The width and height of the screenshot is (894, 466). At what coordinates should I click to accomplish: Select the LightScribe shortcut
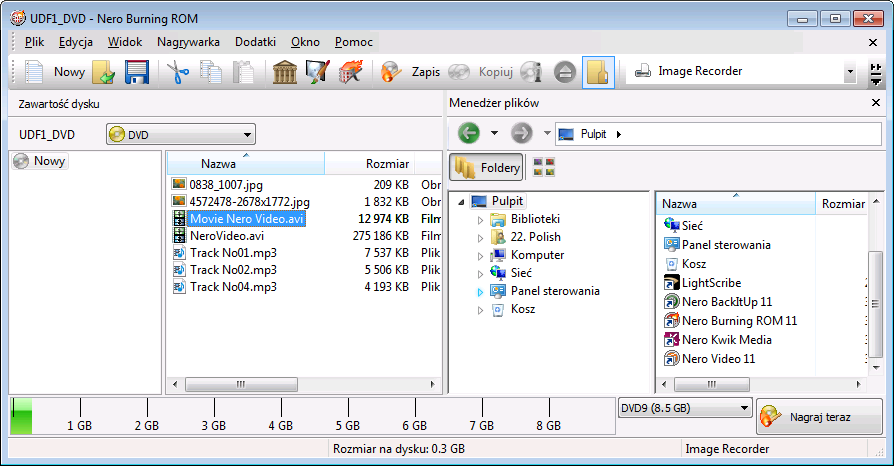coord(702,283)
